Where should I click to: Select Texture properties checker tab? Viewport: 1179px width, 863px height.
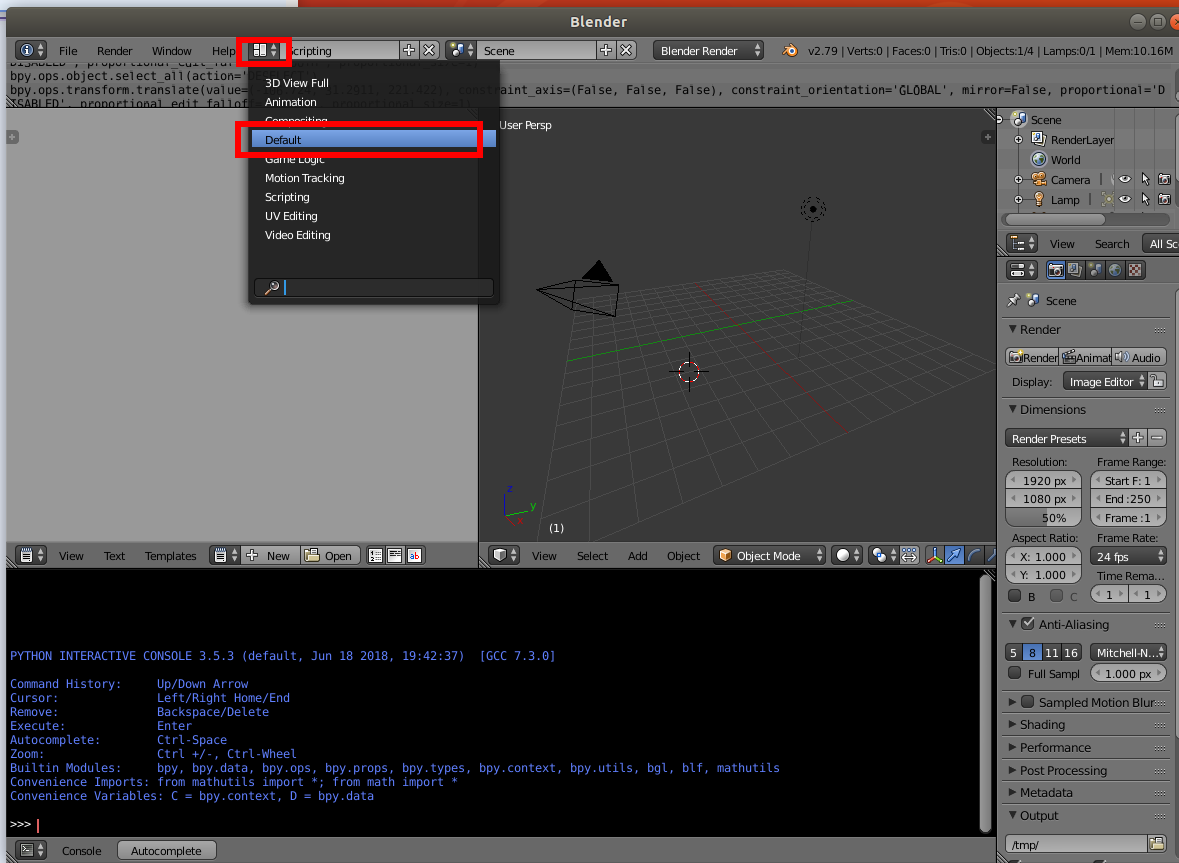pos(1135,270)
